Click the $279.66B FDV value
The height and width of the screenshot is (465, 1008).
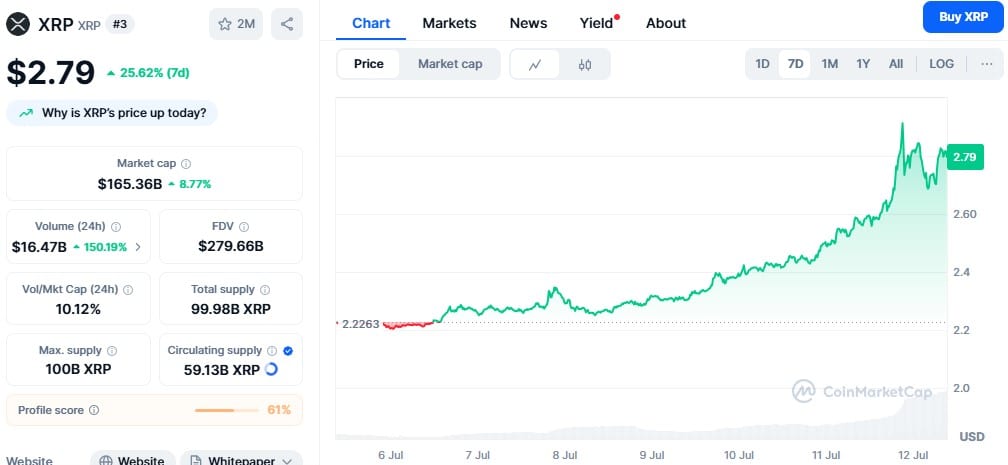[231, 246]
